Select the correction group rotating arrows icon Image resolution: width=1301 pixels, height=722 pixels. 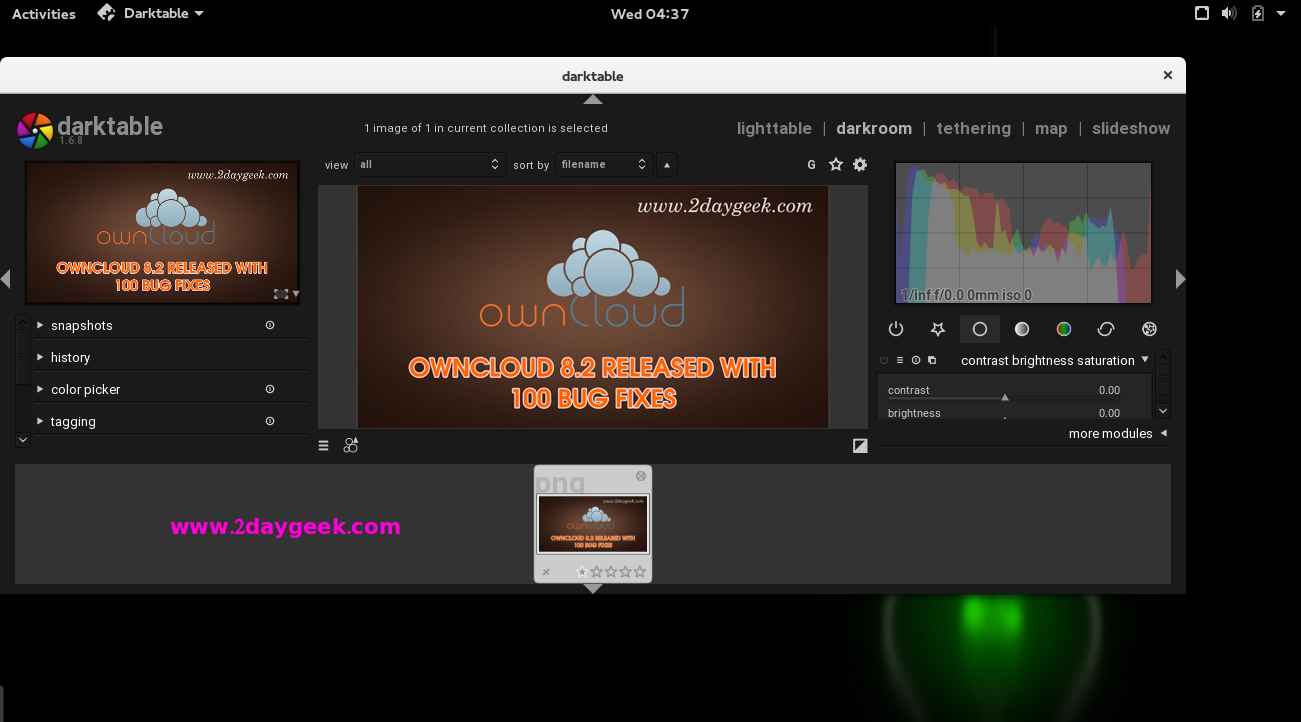(x=1106, y=329)
